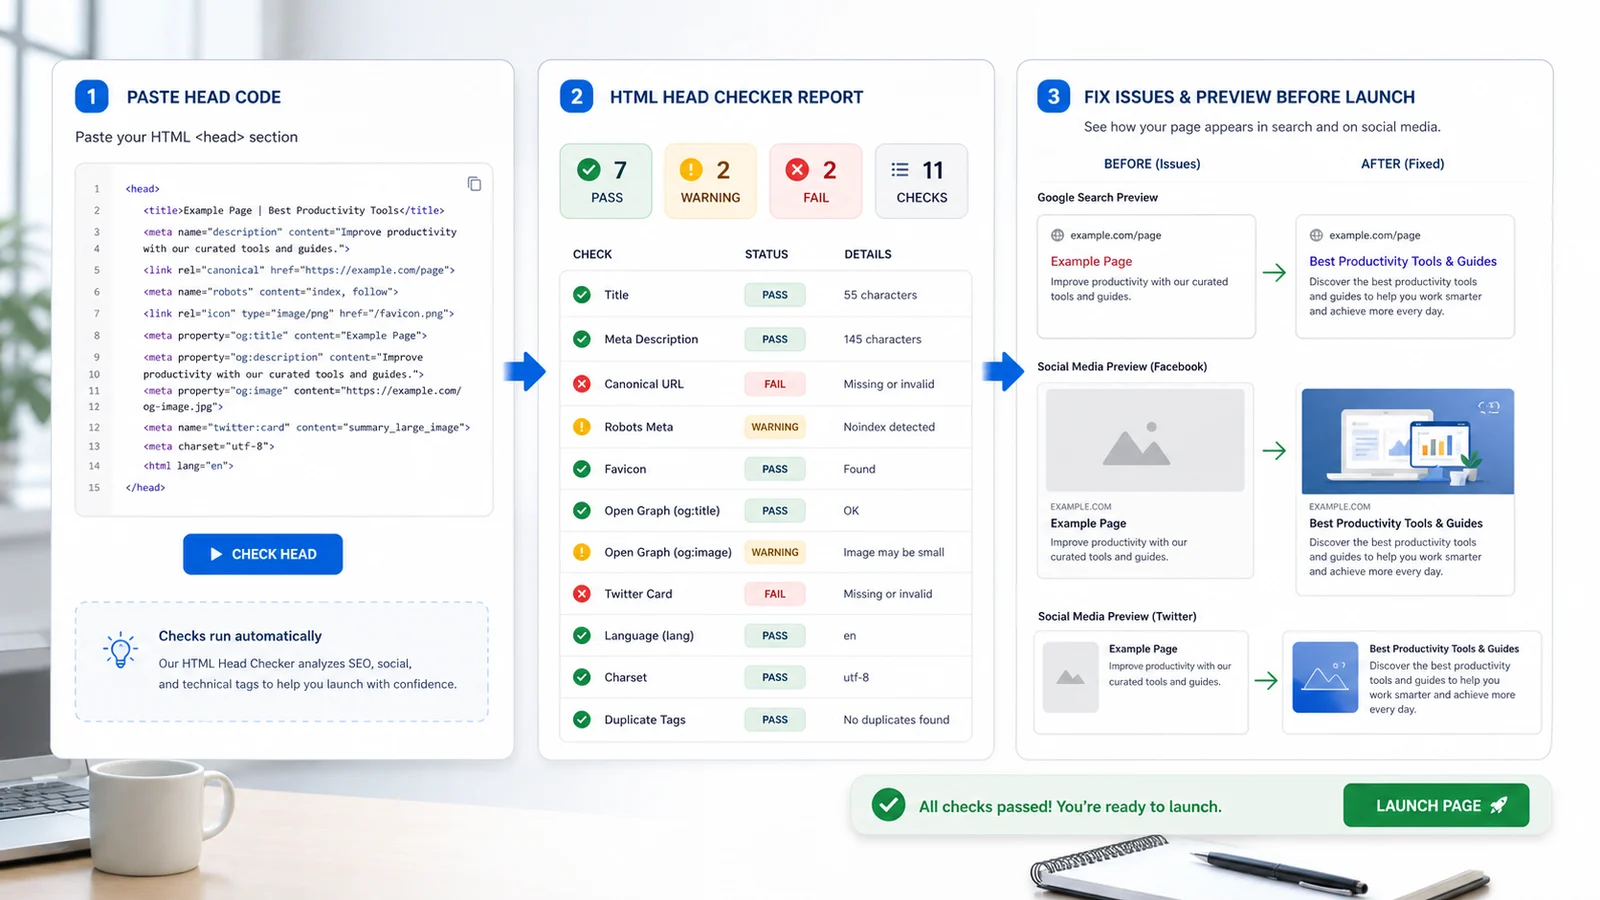The width and height of the screenshot is (1600, 900).
Task: Click the CHECK HEAD button
Action: pyautogui.click(x=263, y=554)
